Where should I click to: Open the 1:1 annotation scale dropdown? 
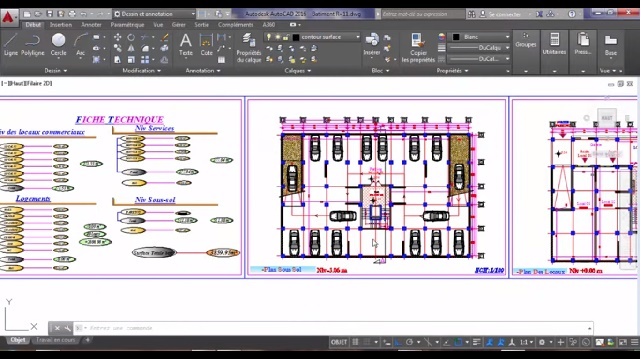pyautogui.click(x=526, y=342)
